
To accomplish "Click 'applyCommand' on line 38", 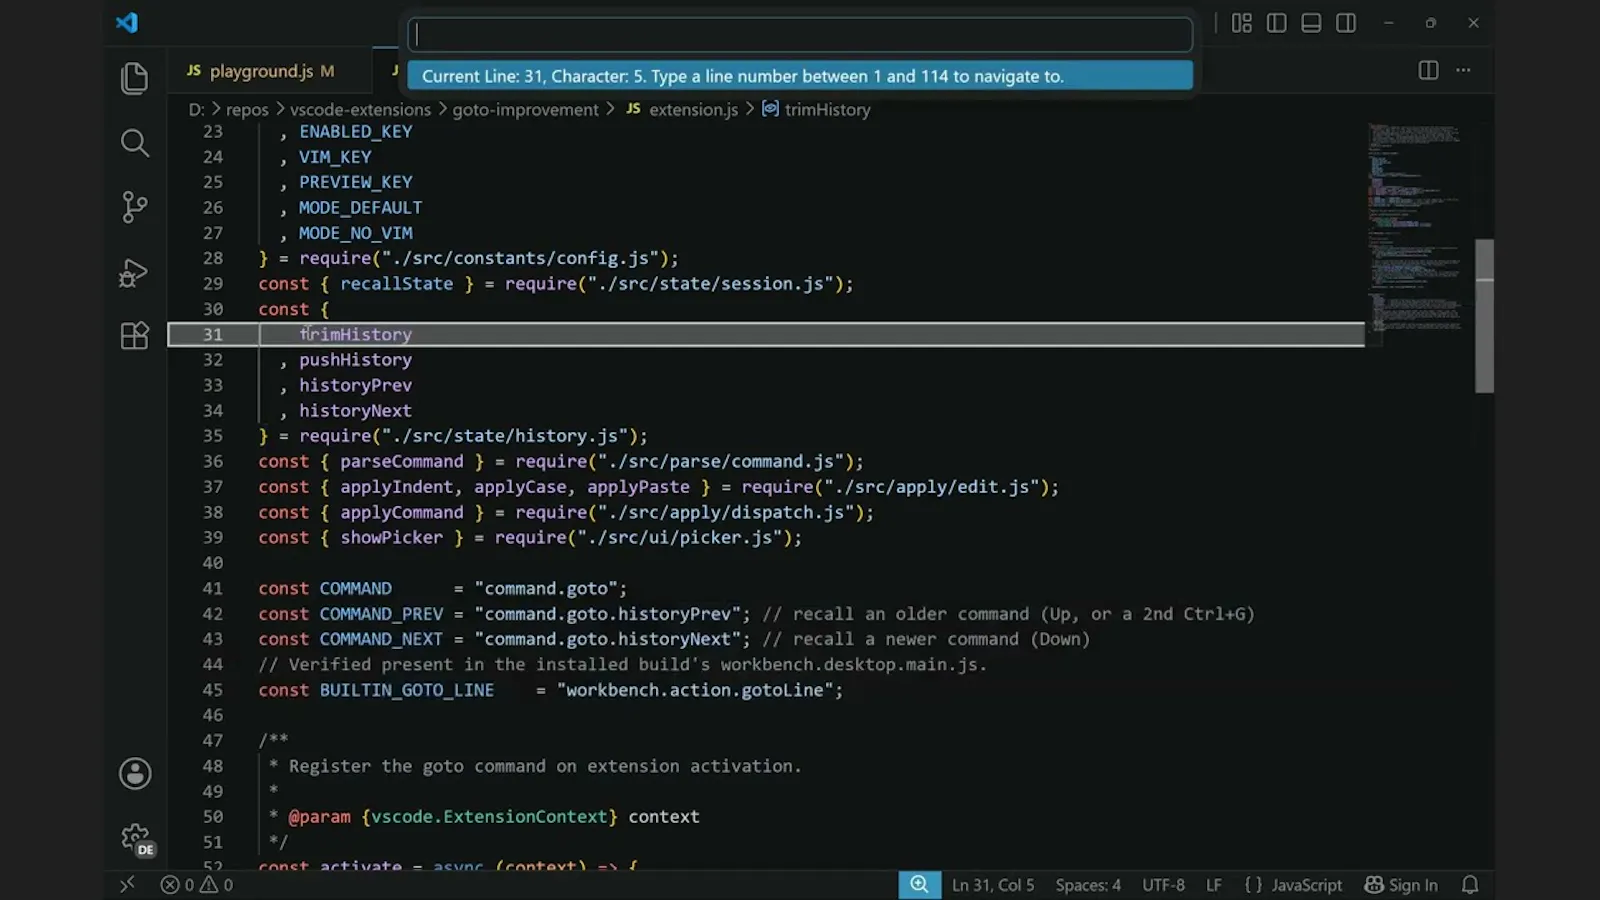I will coord(401,512).
